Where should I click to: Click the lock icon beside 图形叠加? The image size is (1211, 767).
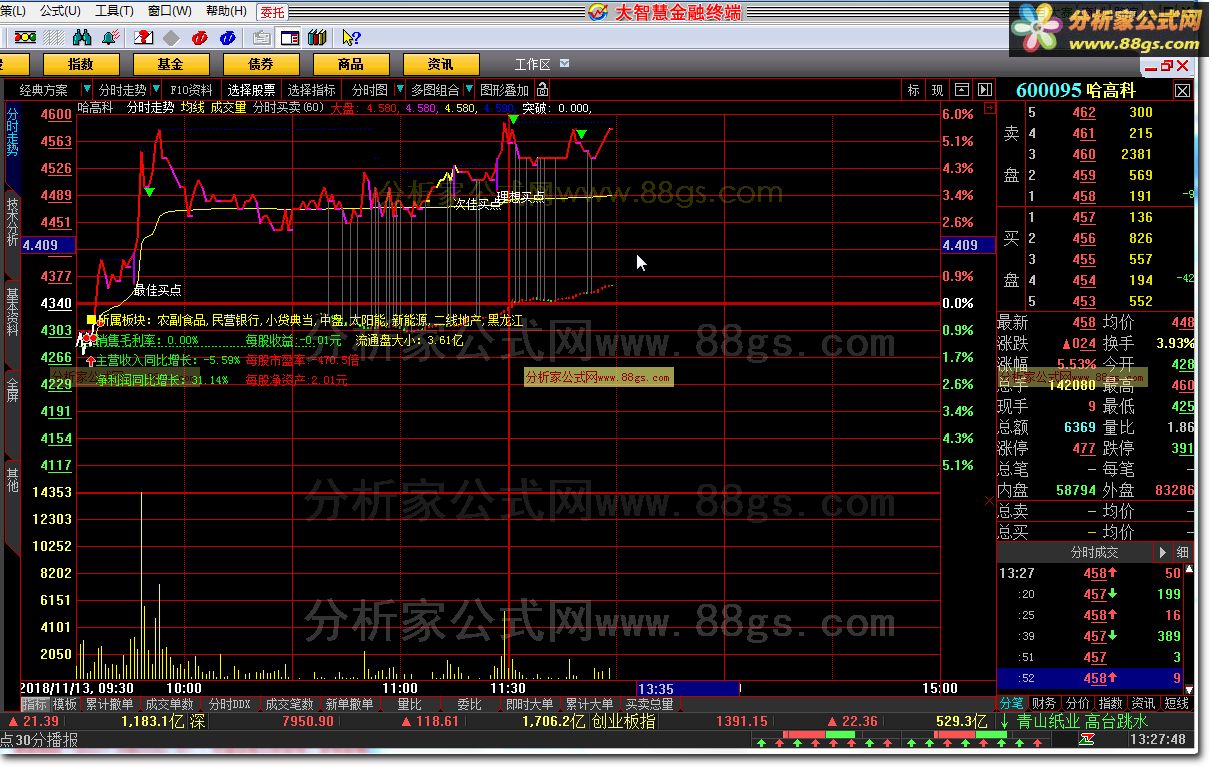tap(542, 90)
